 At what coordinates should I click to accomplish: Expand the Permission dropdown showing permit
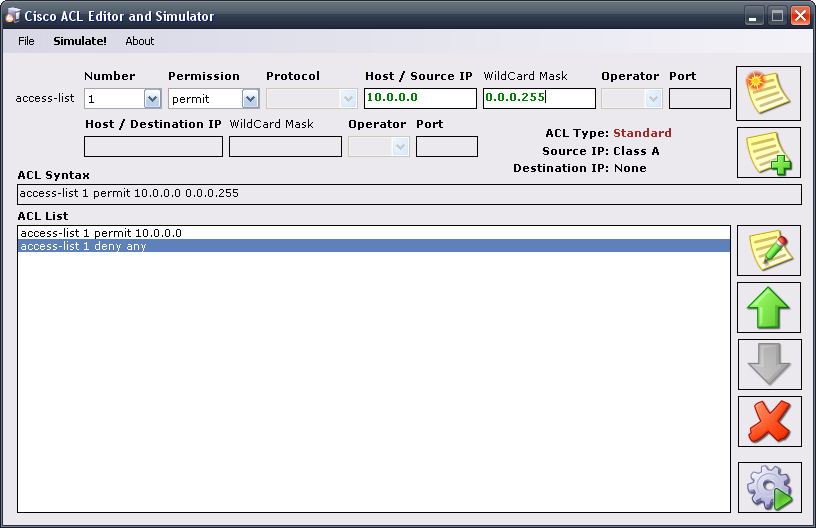pos(250,98)
